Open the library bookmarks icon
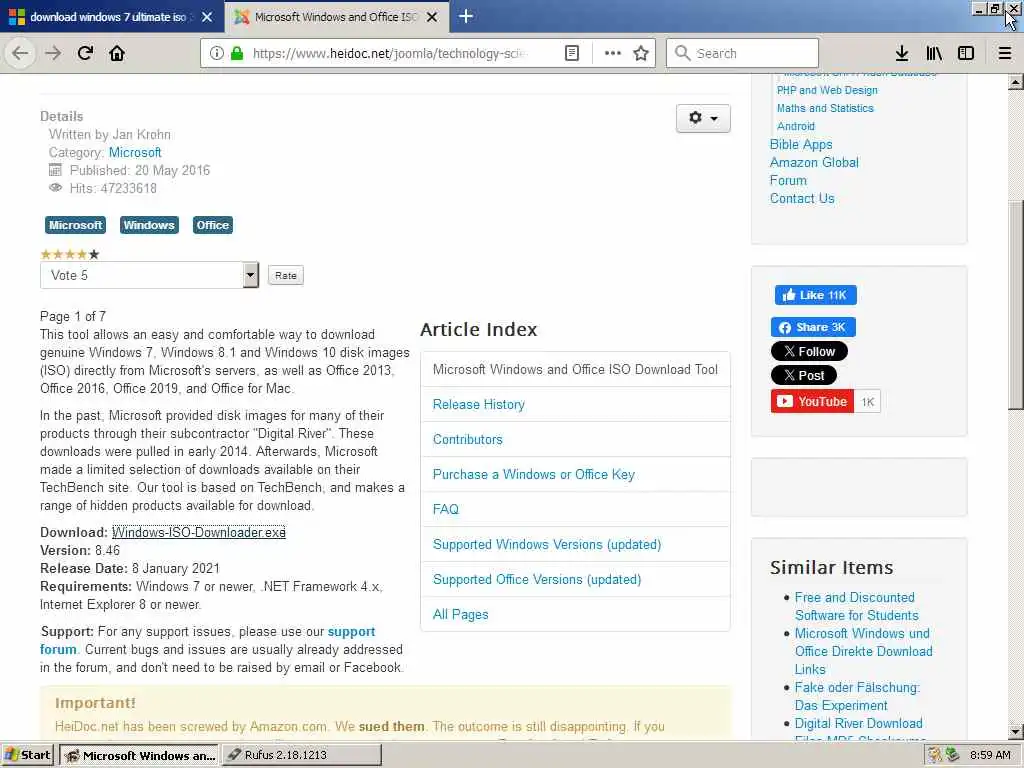This screenshot has width=1024, height=768. coord(934,53)
